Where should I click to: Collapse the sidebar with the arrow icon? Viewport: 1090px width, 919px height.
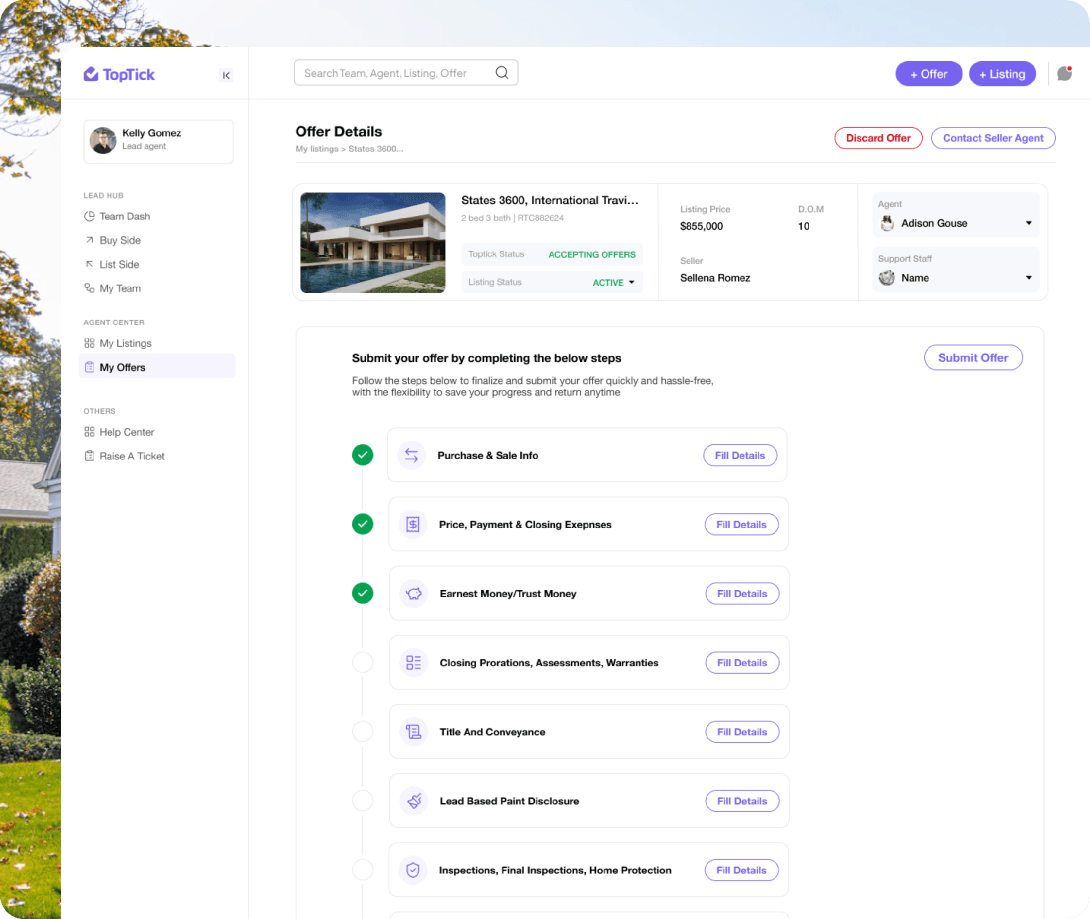pos(226,75)
